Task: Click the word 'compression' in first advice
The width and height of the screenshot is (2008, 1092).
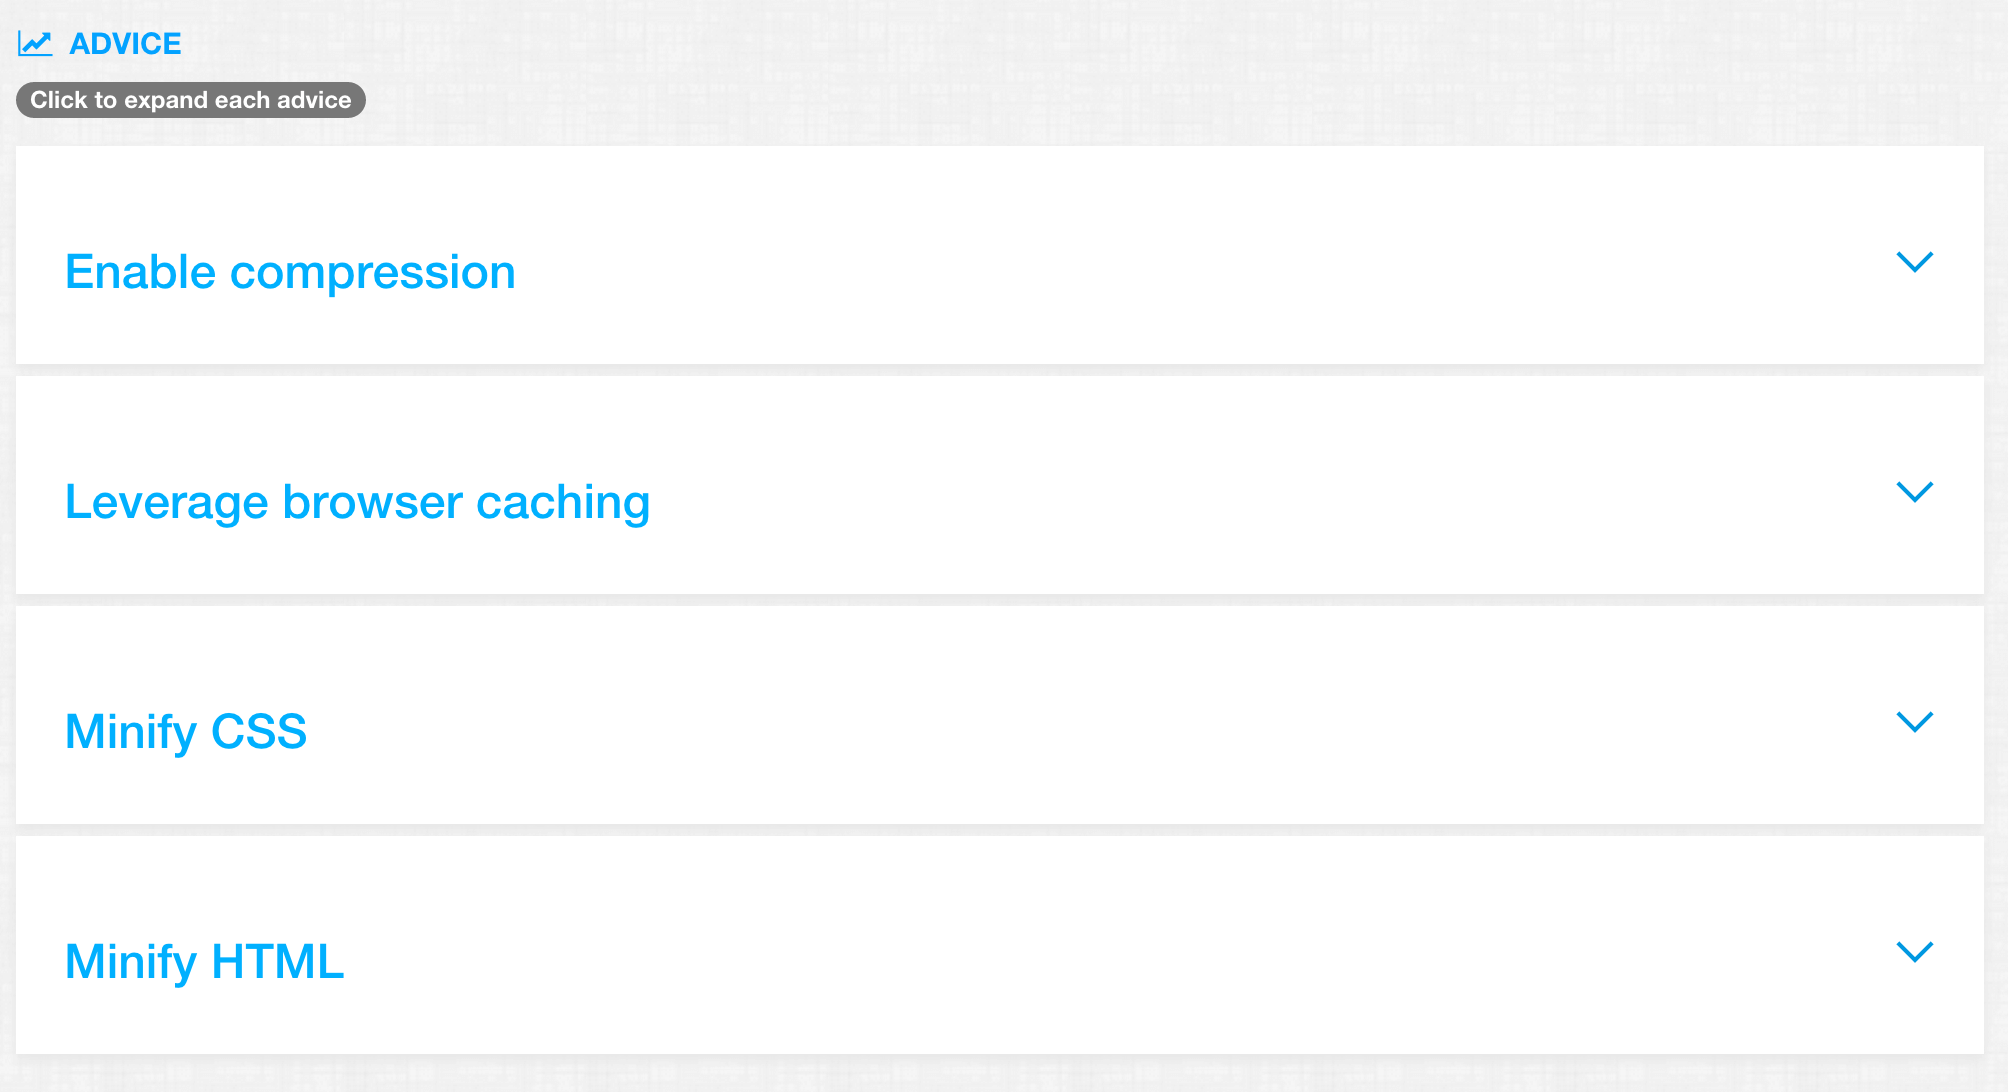Action: 373,274
